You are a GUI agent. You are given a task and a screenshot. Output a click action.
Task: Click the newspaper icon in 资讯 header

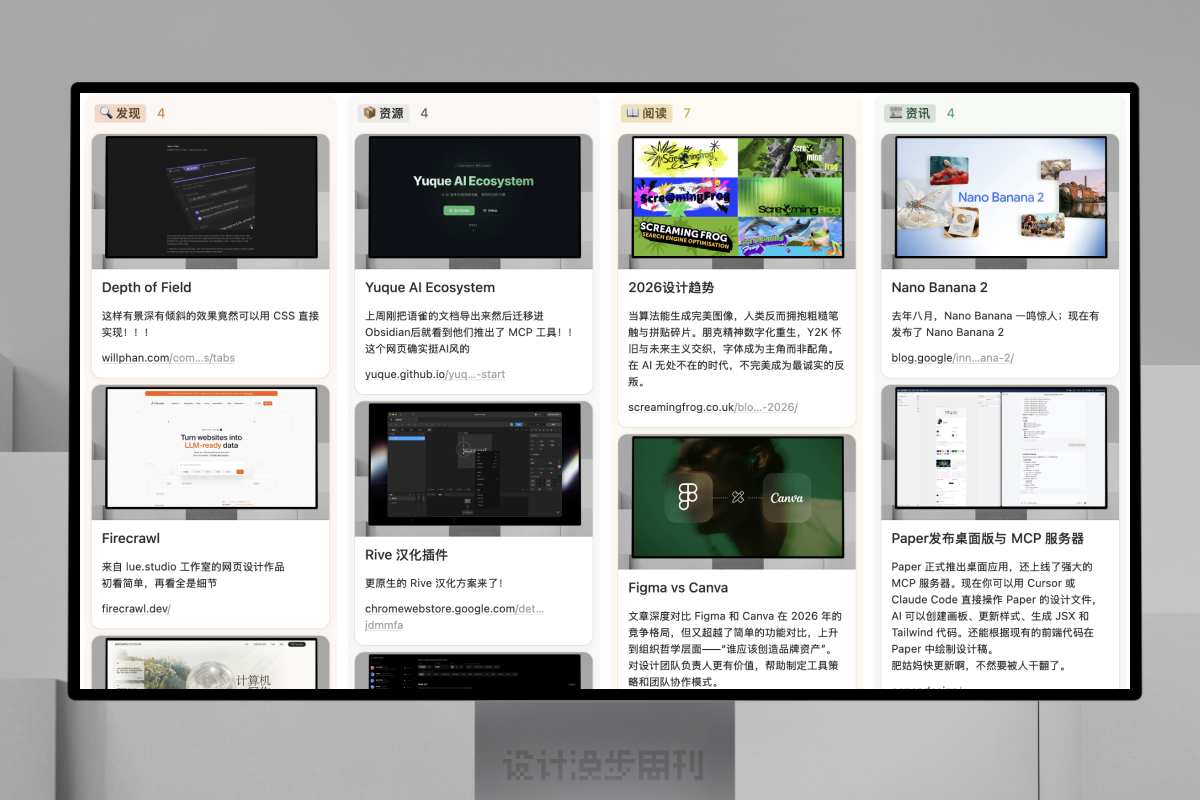click(x=895, y=113)
